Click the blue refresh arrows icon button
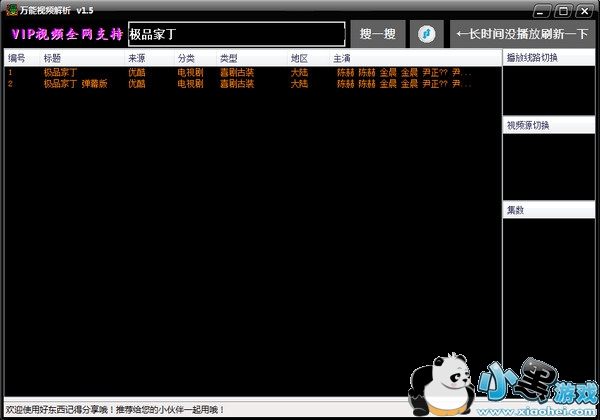The image size is (600, 420). tap(427, 34)
